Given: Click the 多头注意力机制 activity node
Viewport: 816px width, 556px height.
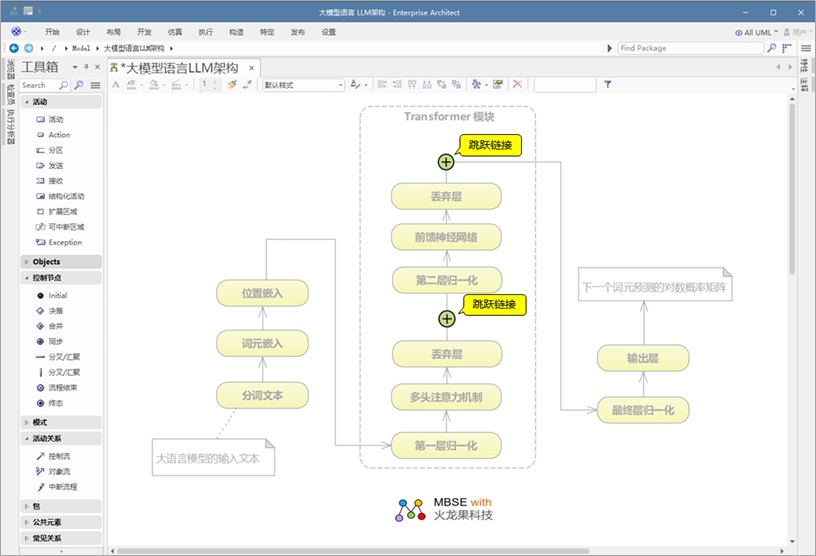Looking at the screenshot, I should point(446,397).
